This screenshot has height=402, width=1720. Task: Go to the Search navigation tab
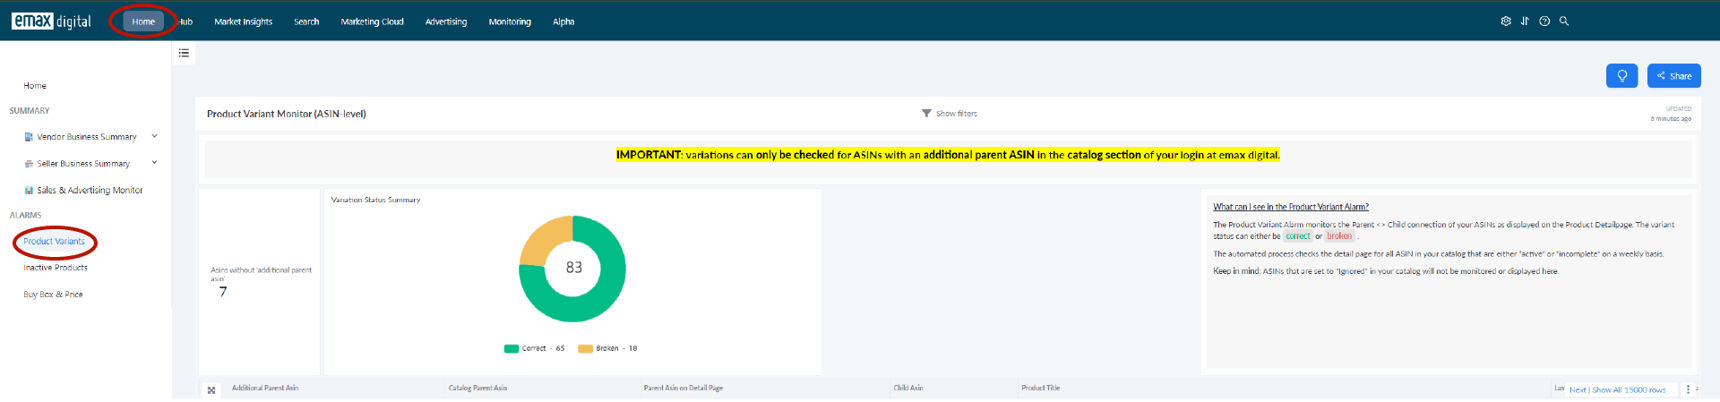[x=306, y=21]
